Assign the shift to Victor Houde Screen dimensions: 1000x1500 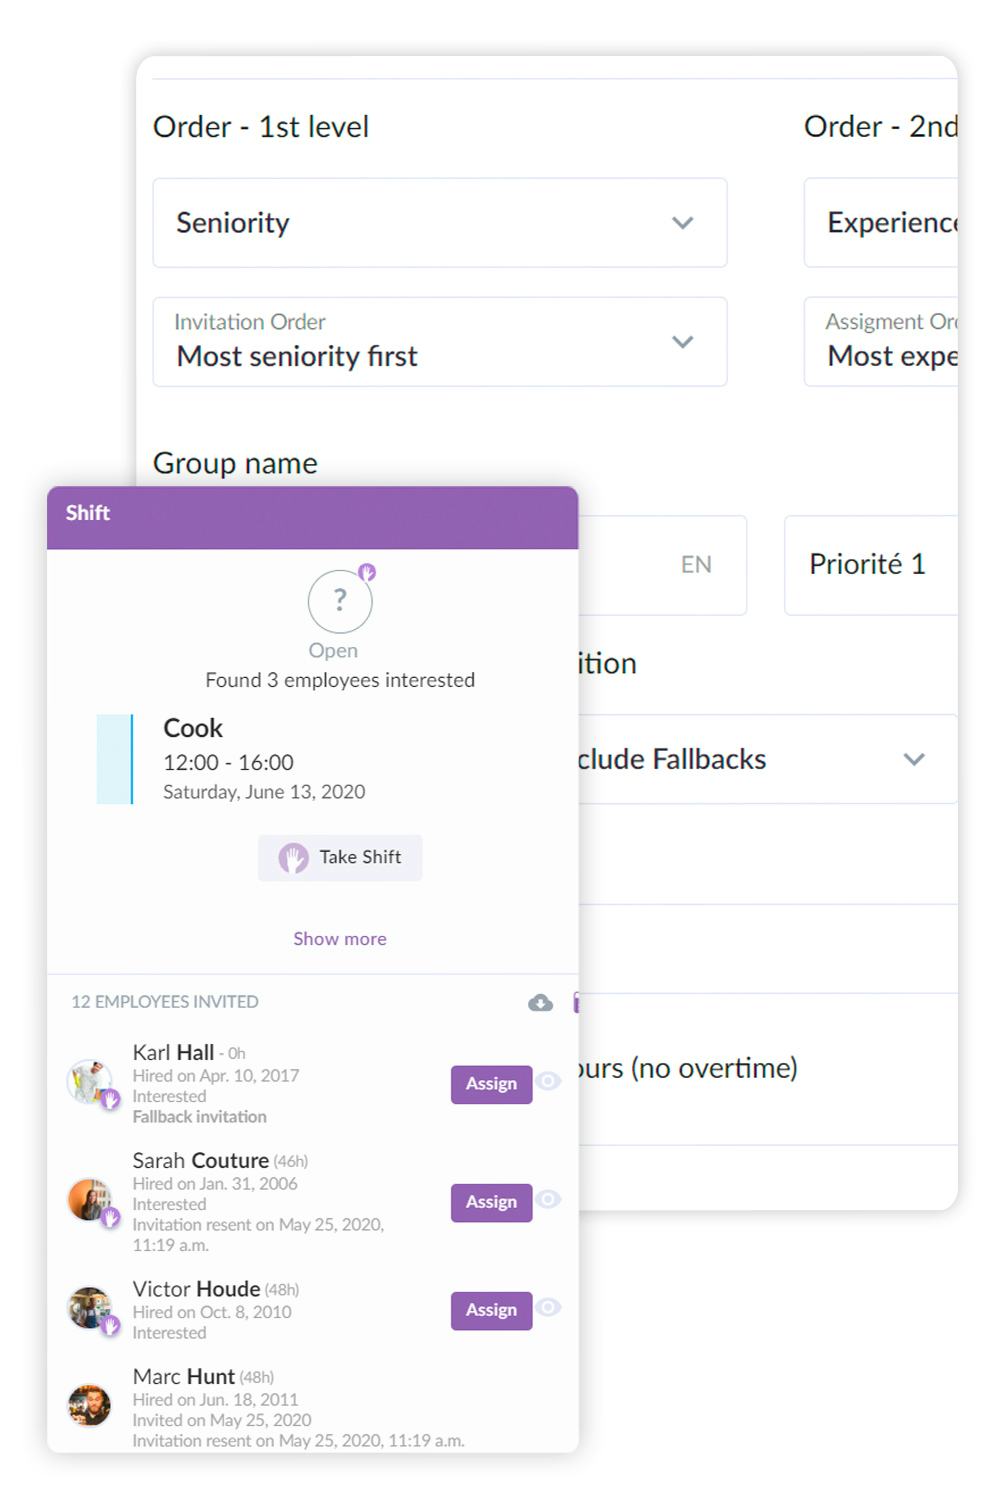(x=491, y=1310)
